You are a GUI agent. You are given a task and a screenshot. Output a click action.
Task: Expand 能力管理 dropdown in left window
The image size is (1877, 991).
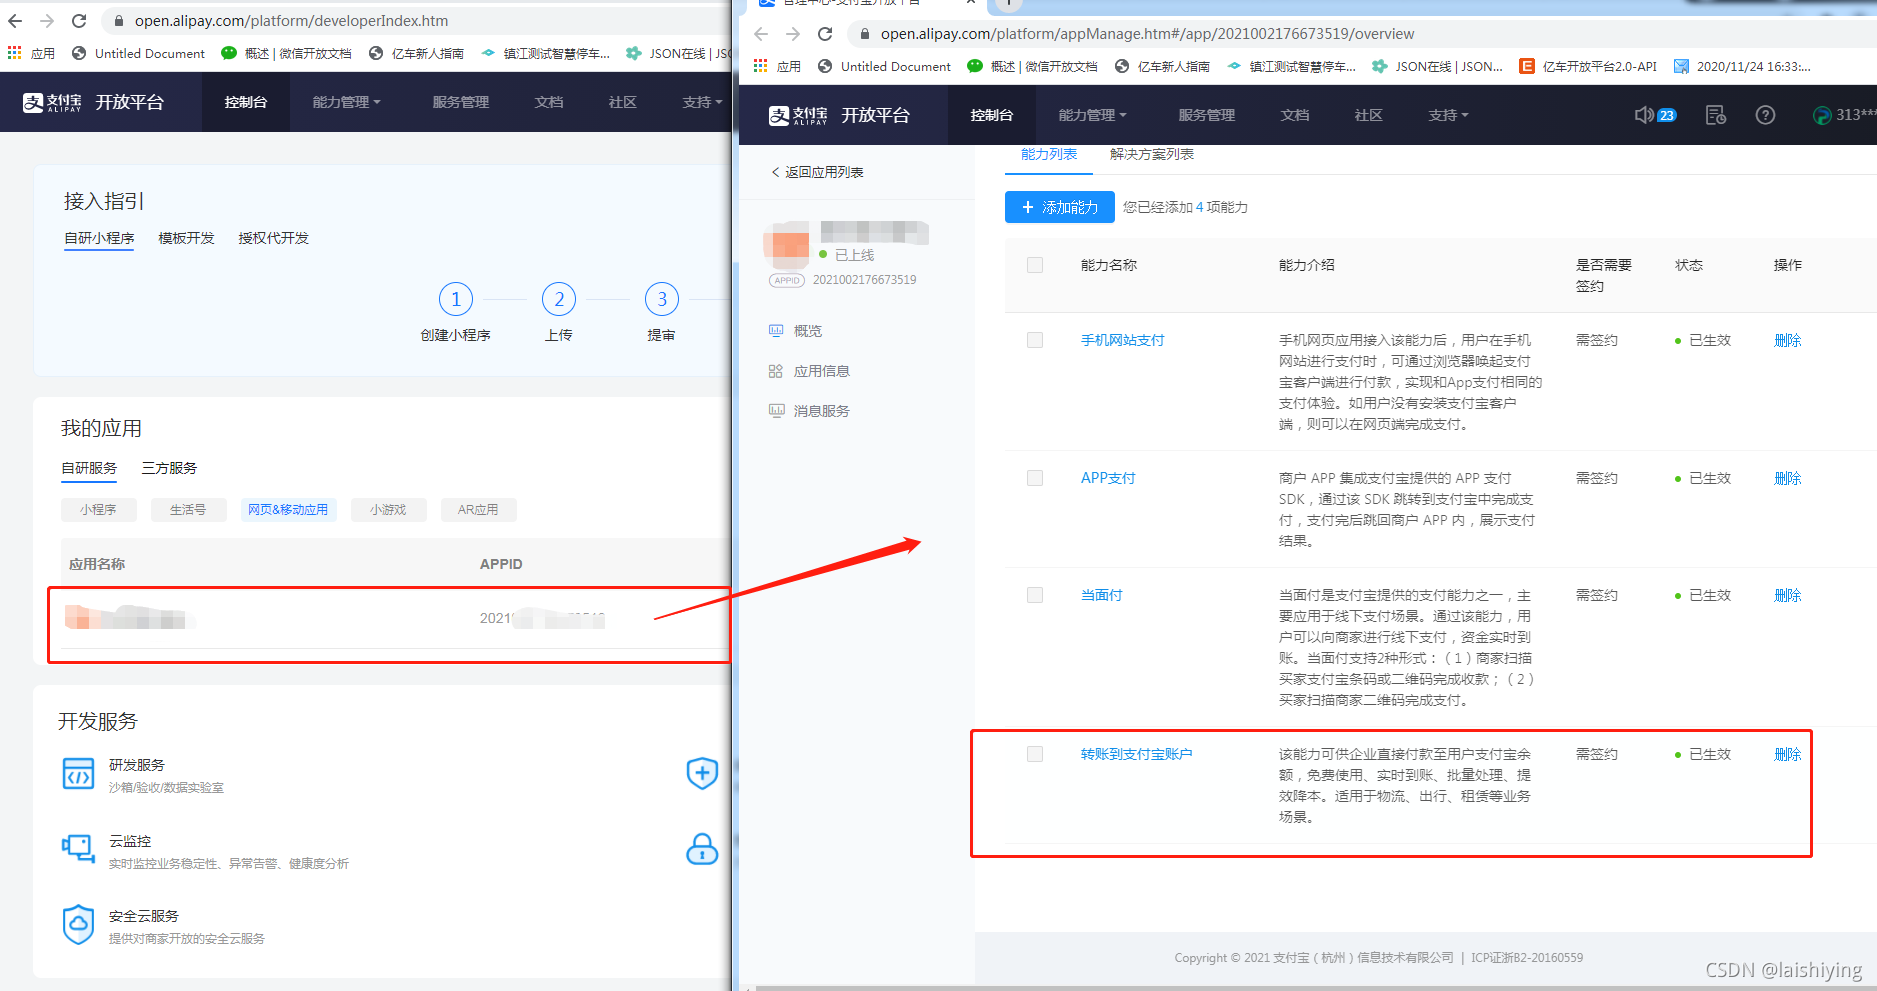coord(346,102)
